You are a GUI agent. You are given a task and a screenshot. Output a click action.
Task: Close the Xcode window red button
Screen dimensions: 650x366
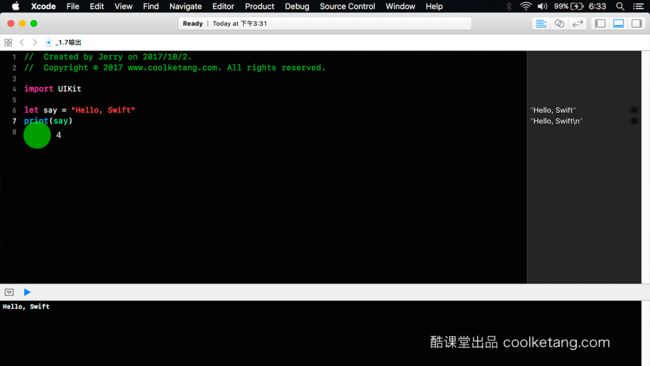pos(11,24)
